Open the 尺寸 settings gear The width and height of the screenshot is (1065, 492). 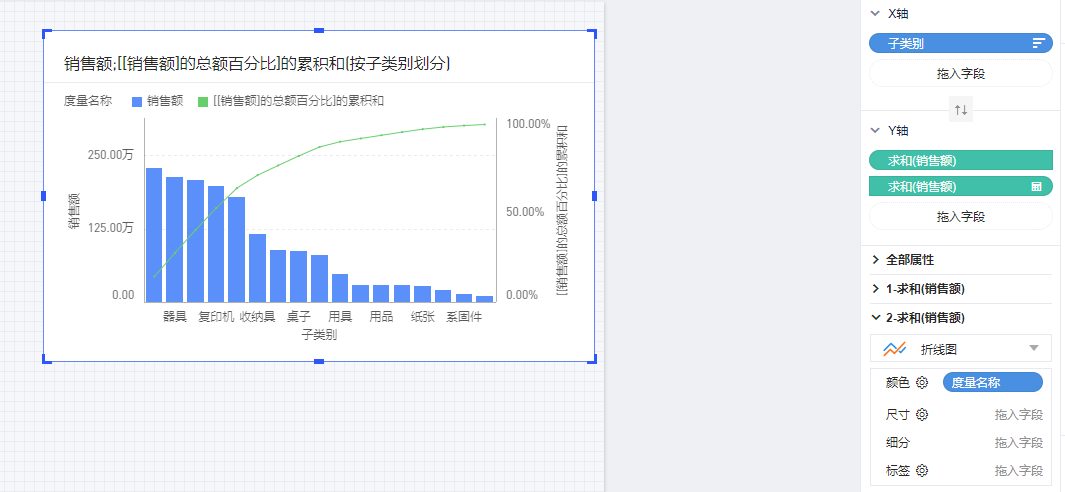coord(922,414)
